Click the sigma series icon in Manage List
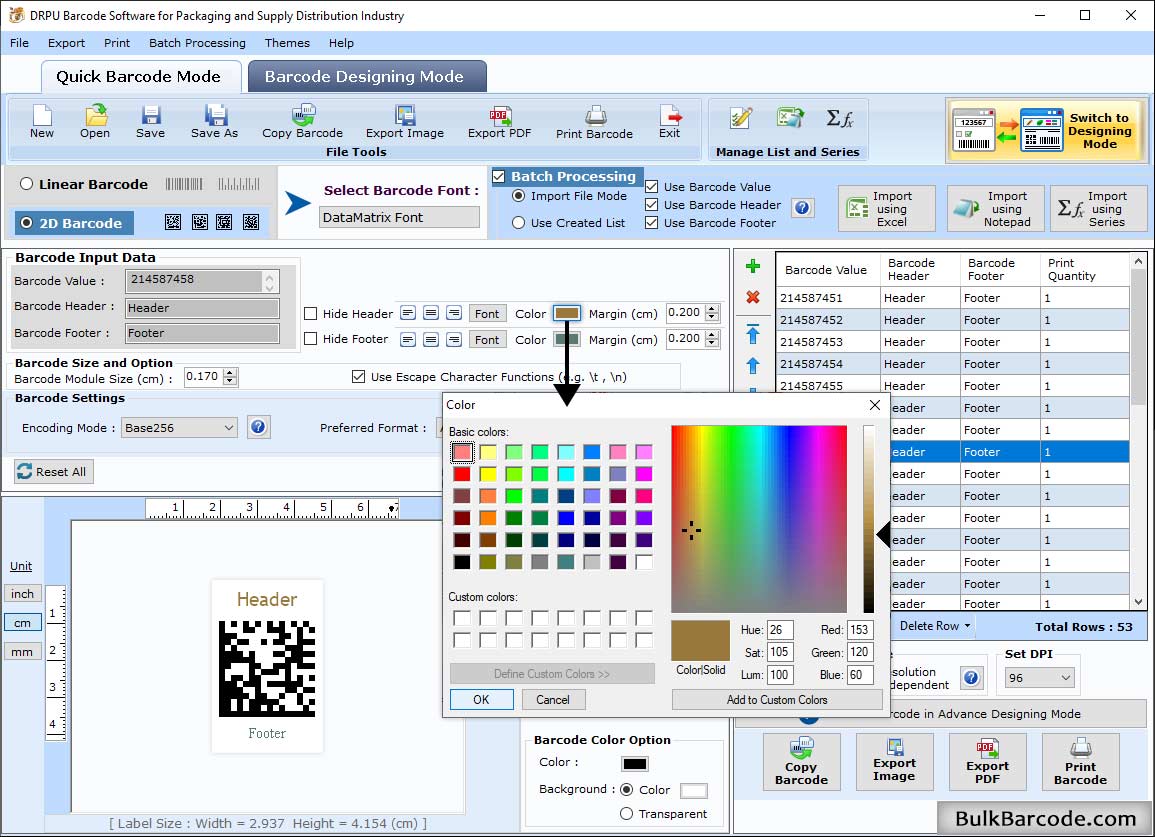The height and width of the screenshot is (837, 1155). coord(840,118)
